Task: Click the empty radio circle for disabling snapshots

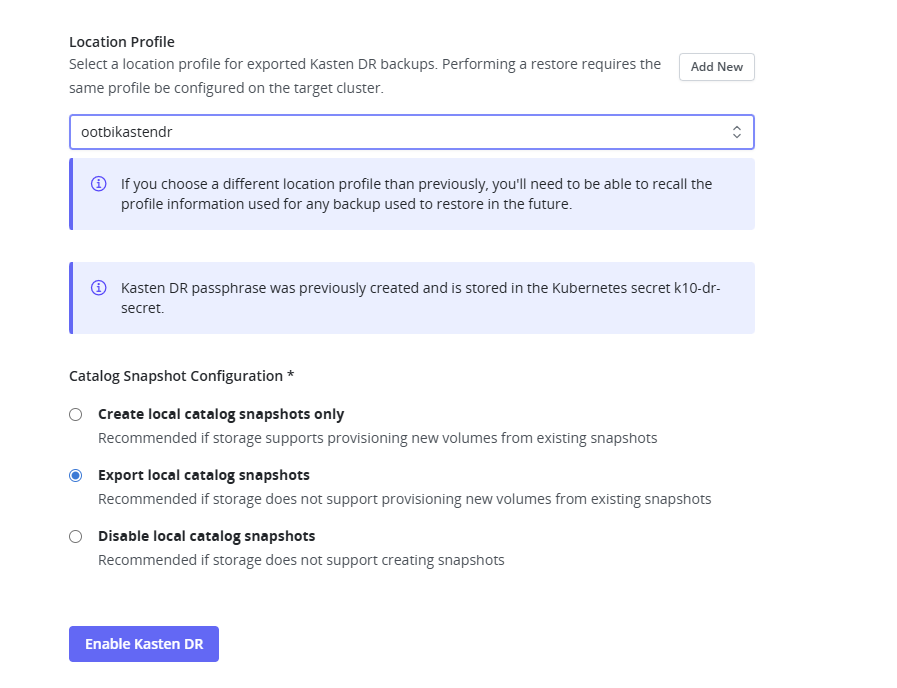Action: coord(75,536)
